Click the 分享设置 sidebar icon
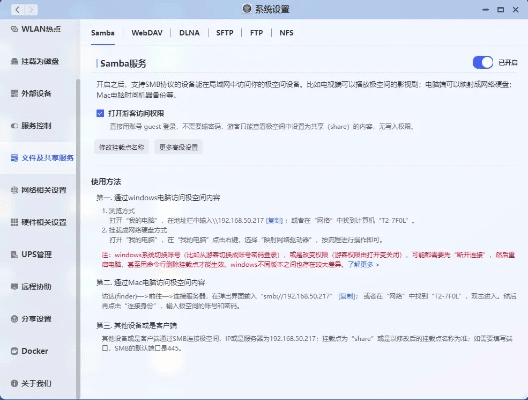This screenshot has height=400, width=528. pyautogui.click(x=14, y=319)
